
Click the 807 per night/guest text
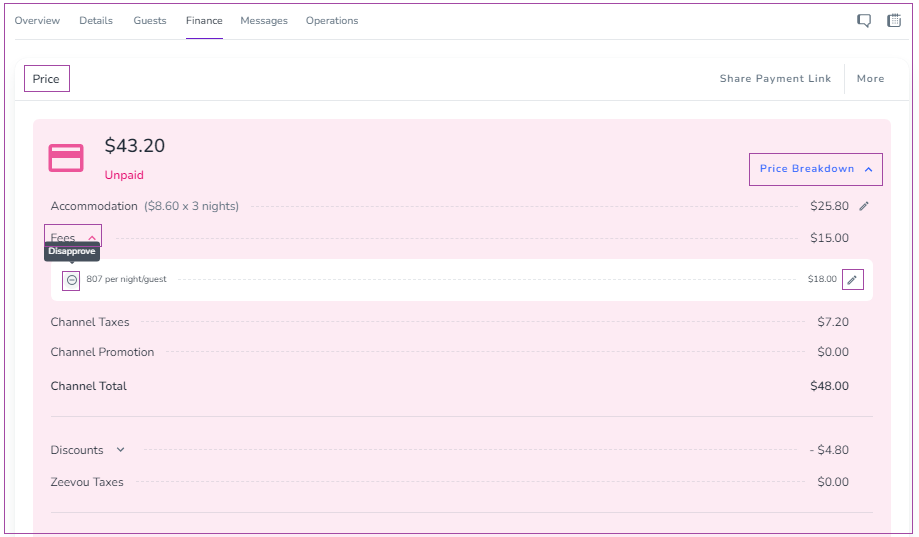point(126,279)
